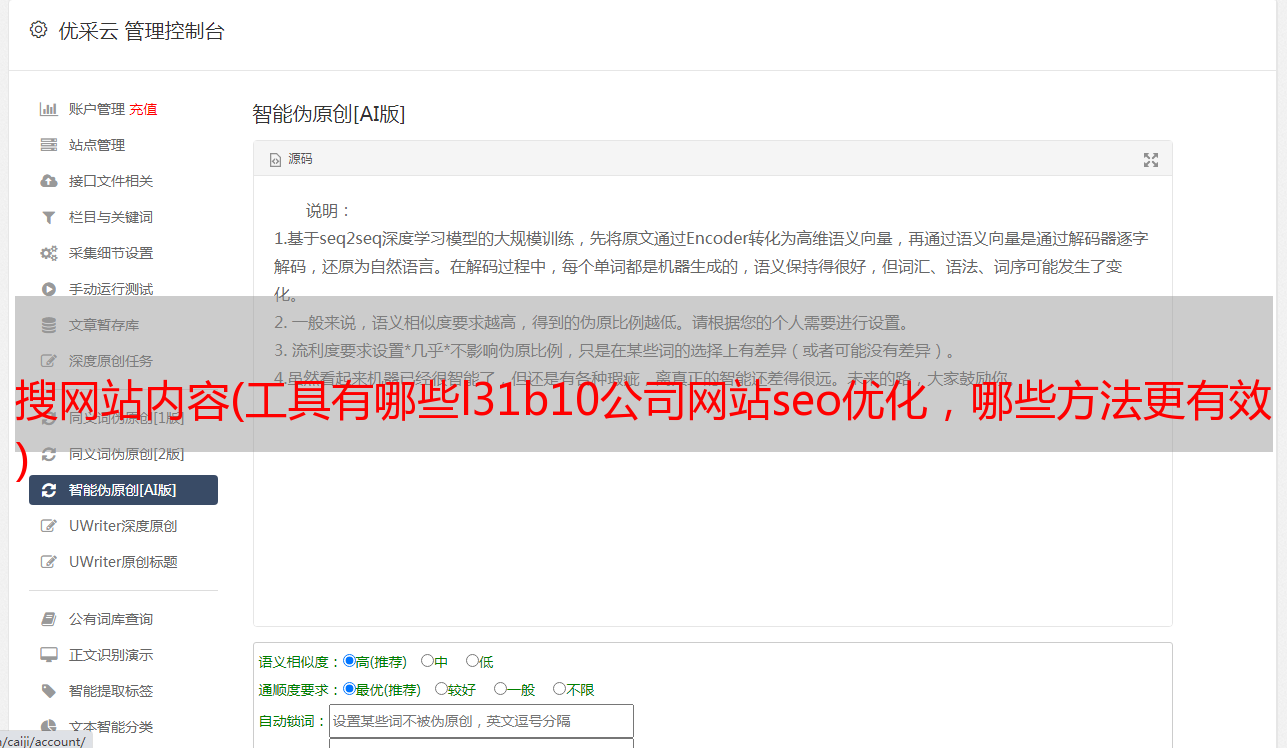This screenshot has width=1287, height=748.
Task: Open UWriter深度原创 in the sidebar
Action: click(123, 526)
